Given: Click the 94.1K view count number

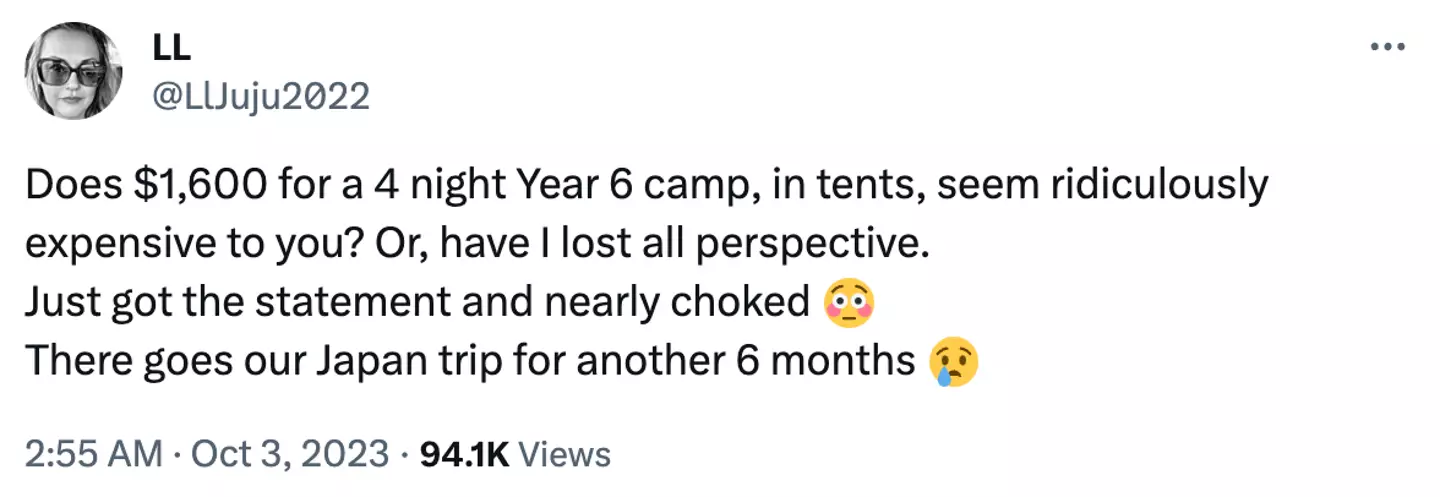Looking at the screenshot, I should 464,455.
